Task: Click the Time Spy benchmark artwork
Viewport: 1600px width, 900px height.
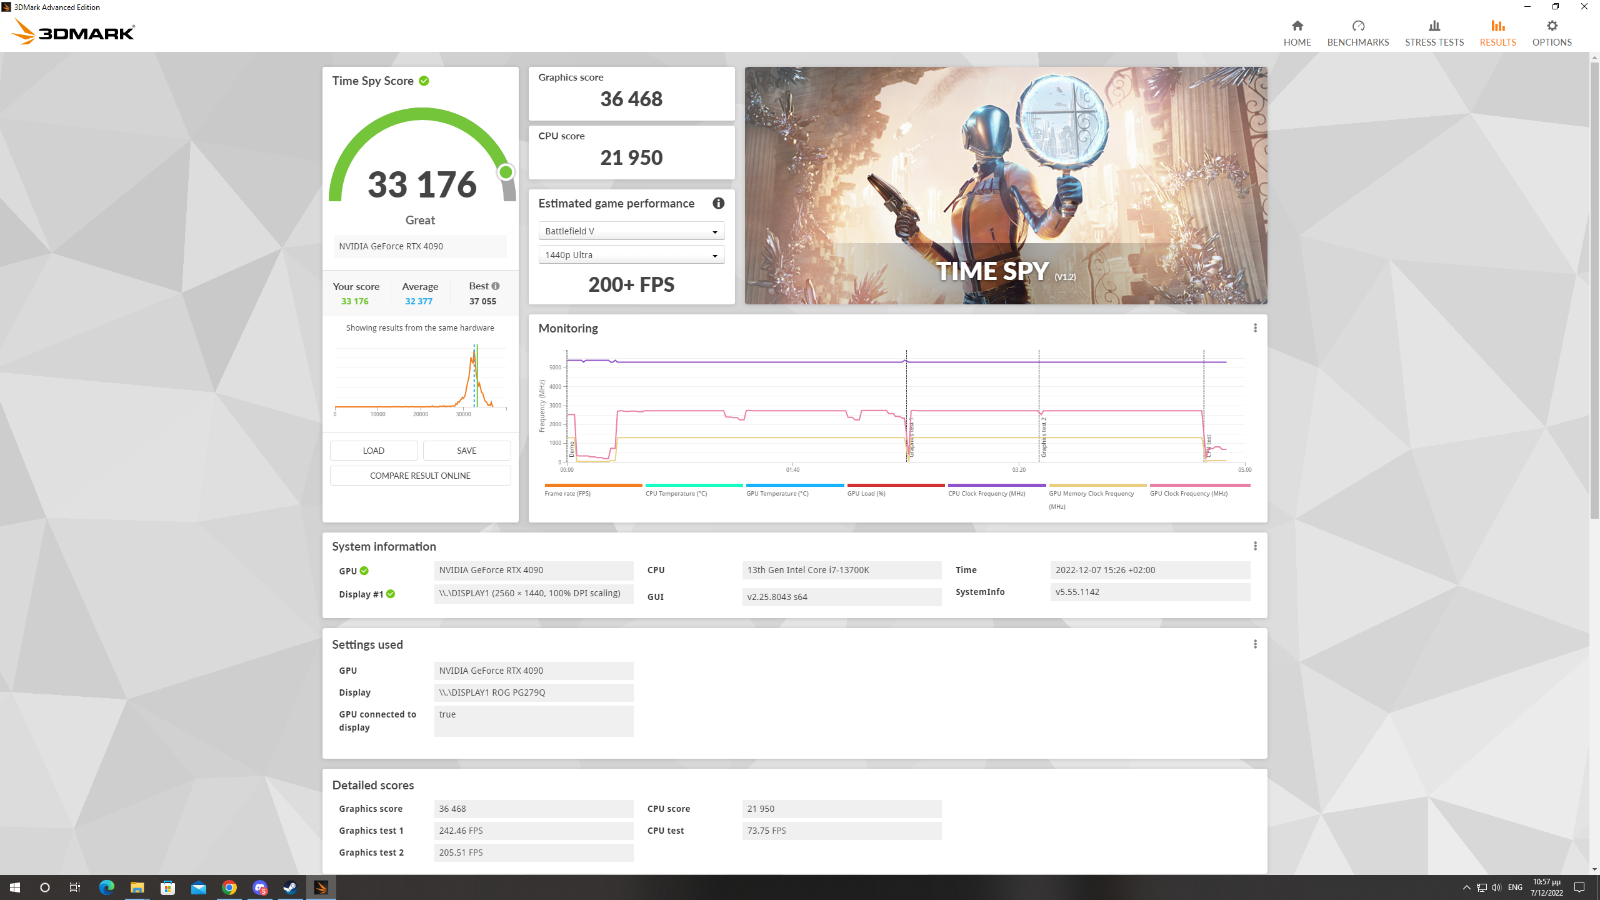Action: (1006, 185)
